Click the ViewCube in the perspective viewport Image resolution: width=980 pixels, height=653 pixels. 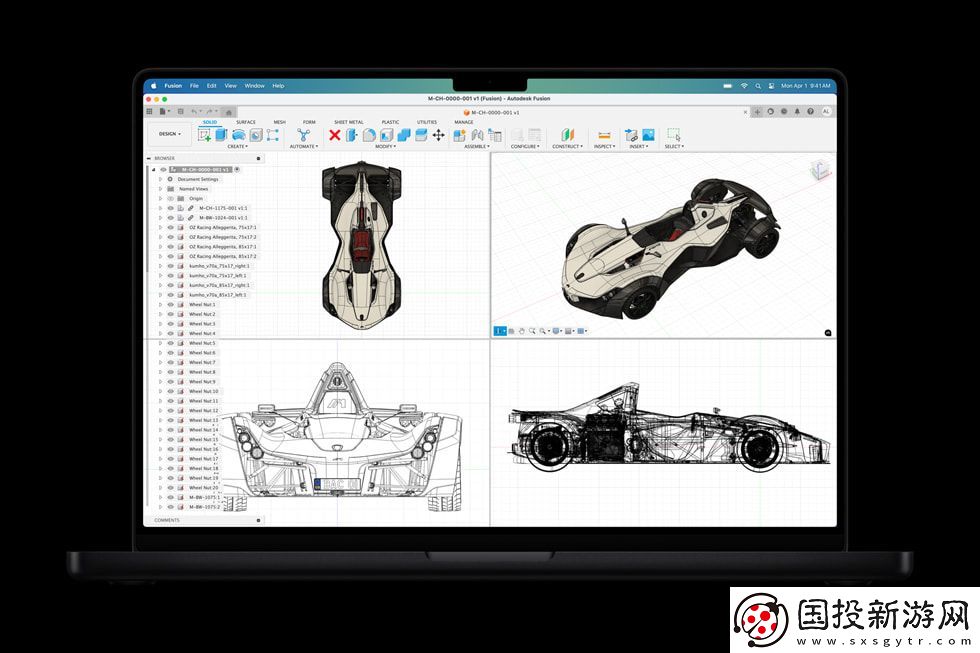819,169
